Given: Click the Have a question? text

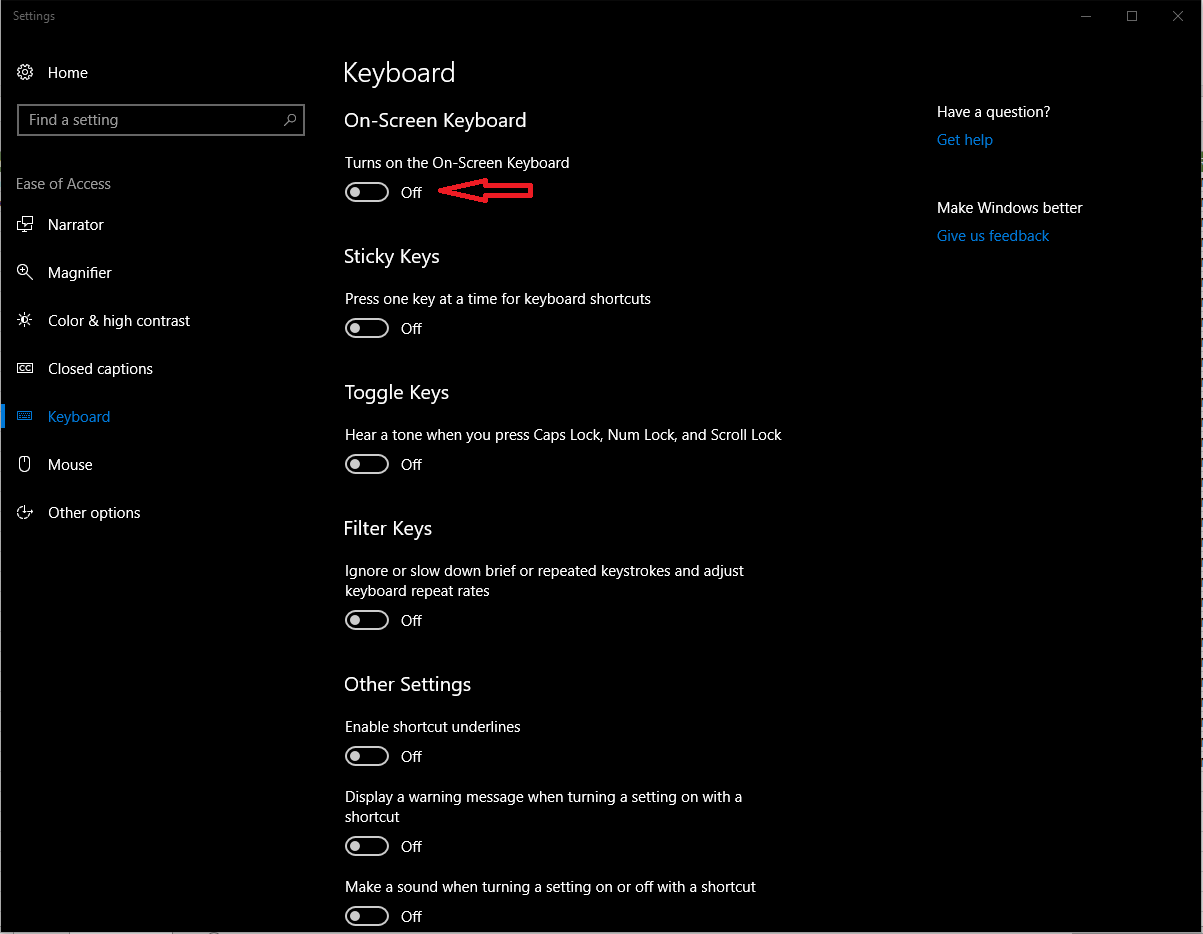Looking at the screenshot, I should 994,112.
